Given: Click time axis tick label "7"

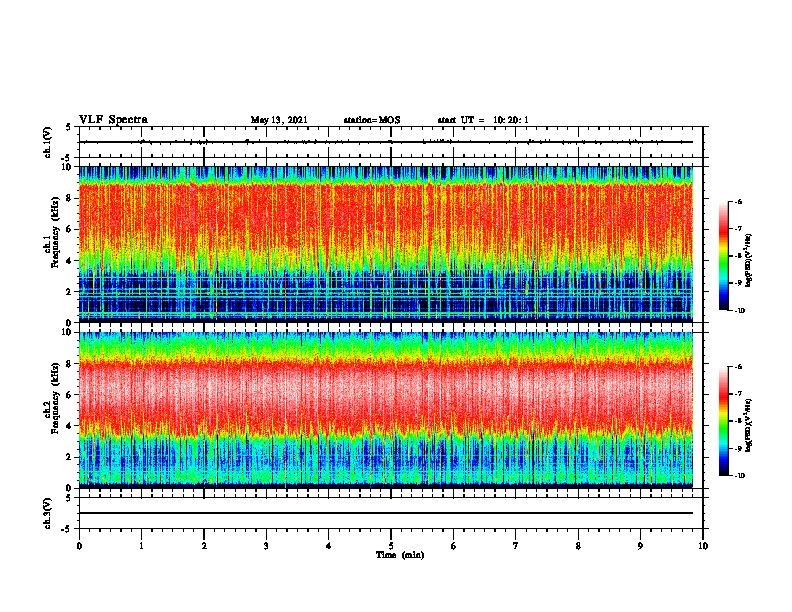Looking at the screenshot, I should point(516,546).
